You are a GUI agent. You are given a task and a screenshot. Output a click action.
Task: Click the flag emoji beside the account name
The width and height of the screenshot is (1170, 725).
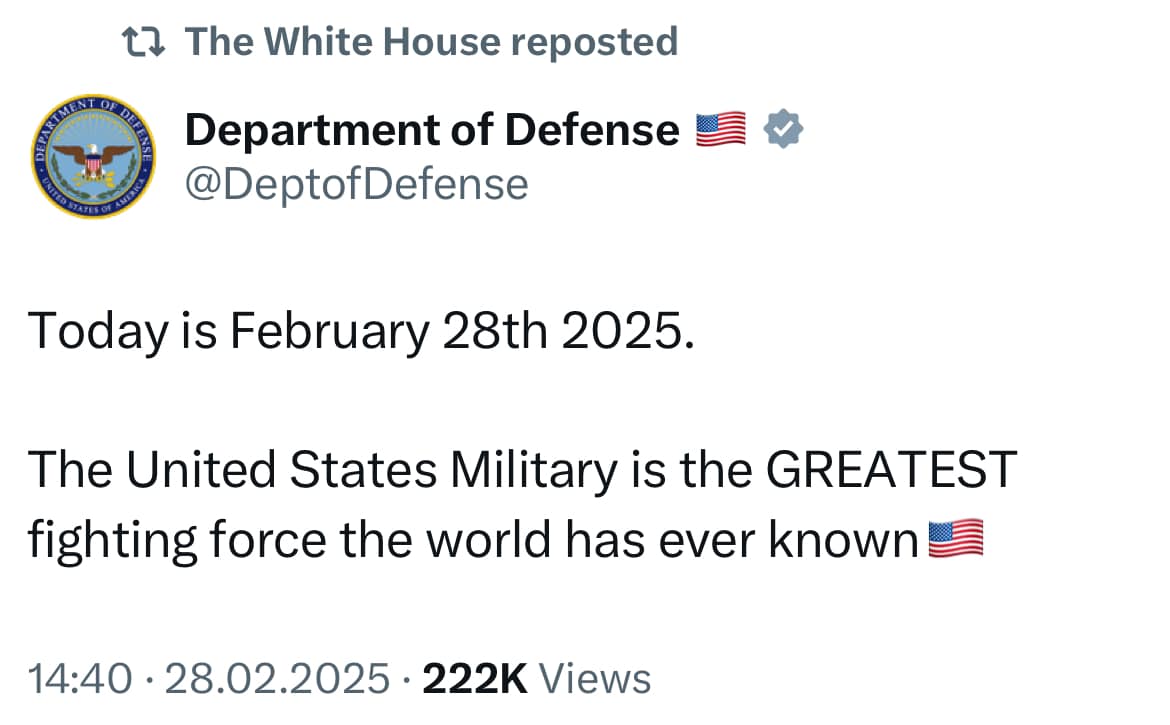[x=720, y=130]
